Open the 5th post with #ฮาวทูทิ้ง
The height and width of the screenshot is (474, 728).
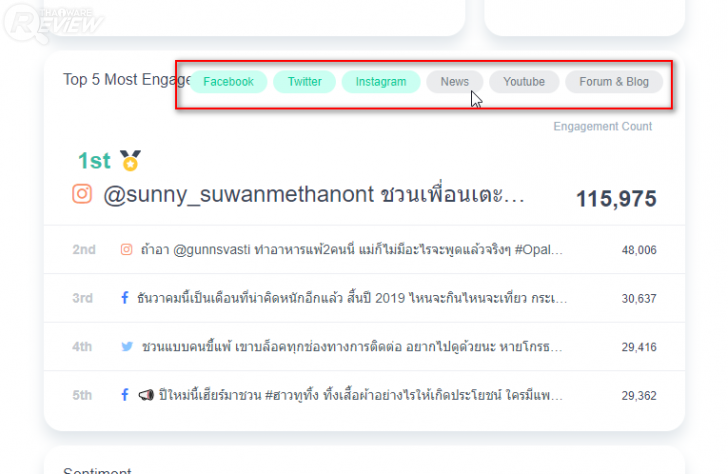(361, 396)
